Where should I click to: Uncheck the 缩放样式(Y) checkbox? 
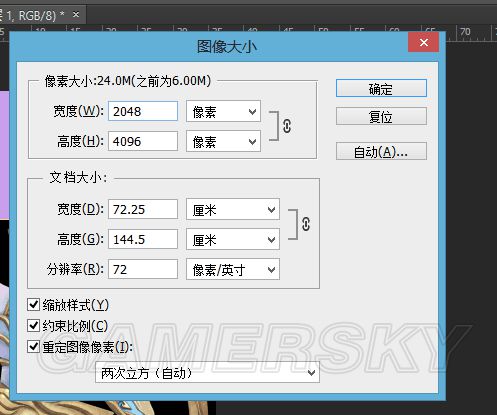click(x=33, y=305)
